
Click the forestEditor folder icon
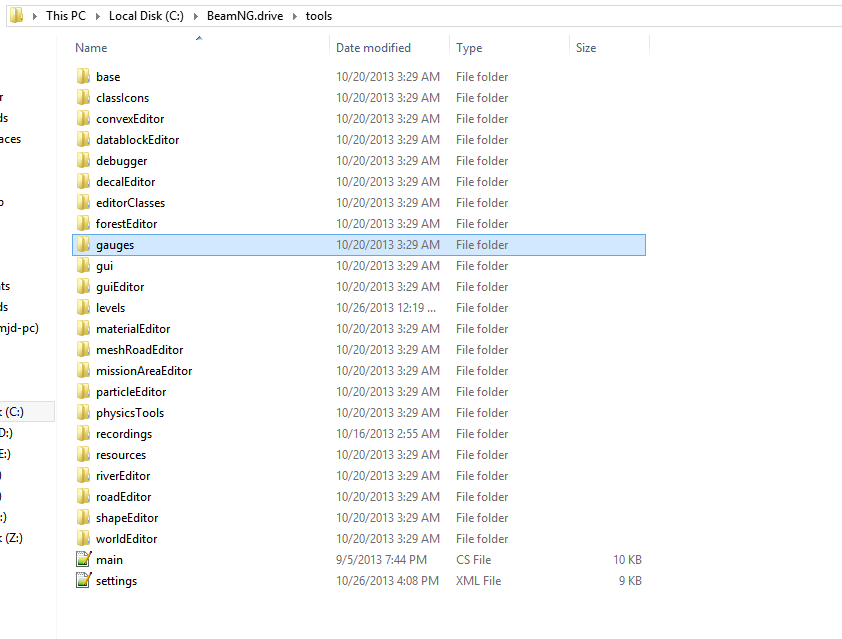click(83, 223)
